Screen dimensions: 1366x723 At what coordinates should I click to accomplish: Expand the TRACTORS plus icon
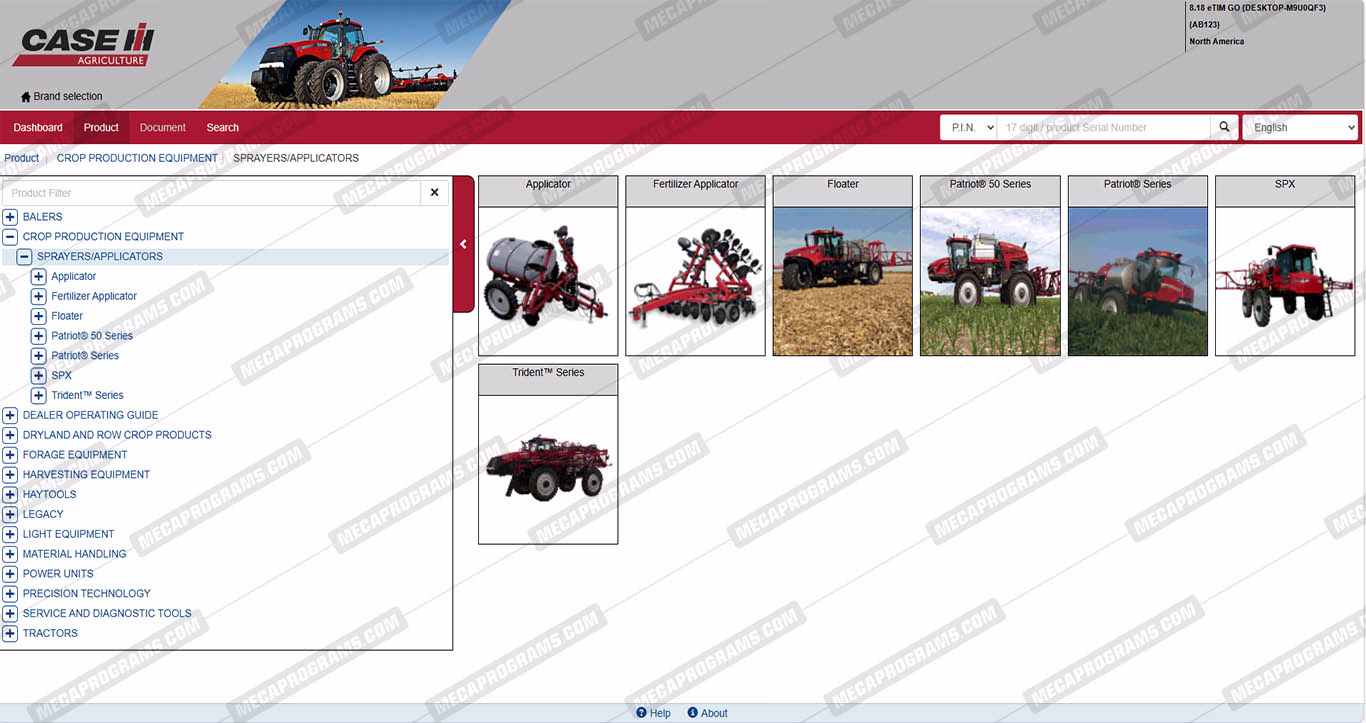point(10,633)
